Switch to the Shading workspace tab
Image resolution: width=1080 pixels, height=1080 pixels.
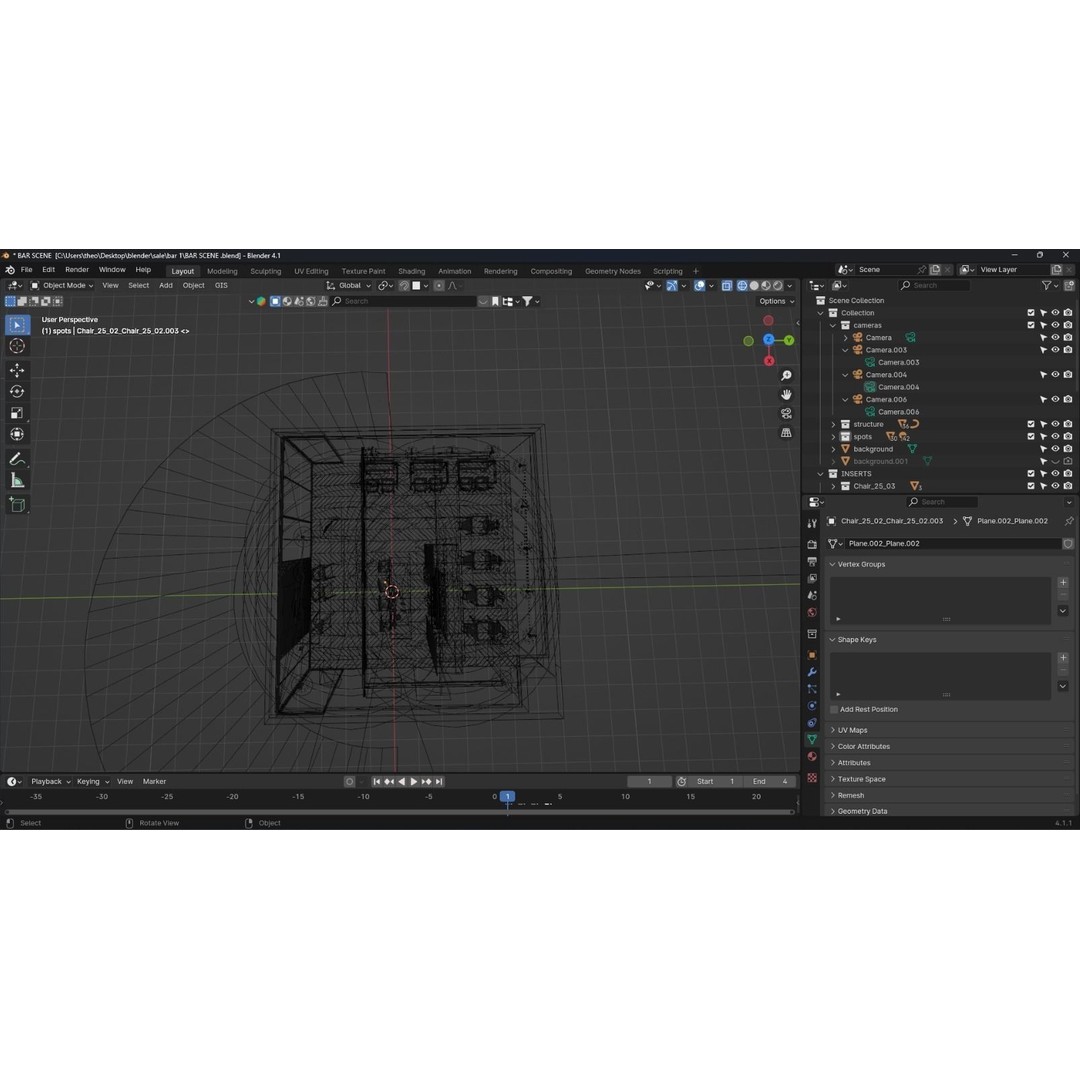coord(411,271)
